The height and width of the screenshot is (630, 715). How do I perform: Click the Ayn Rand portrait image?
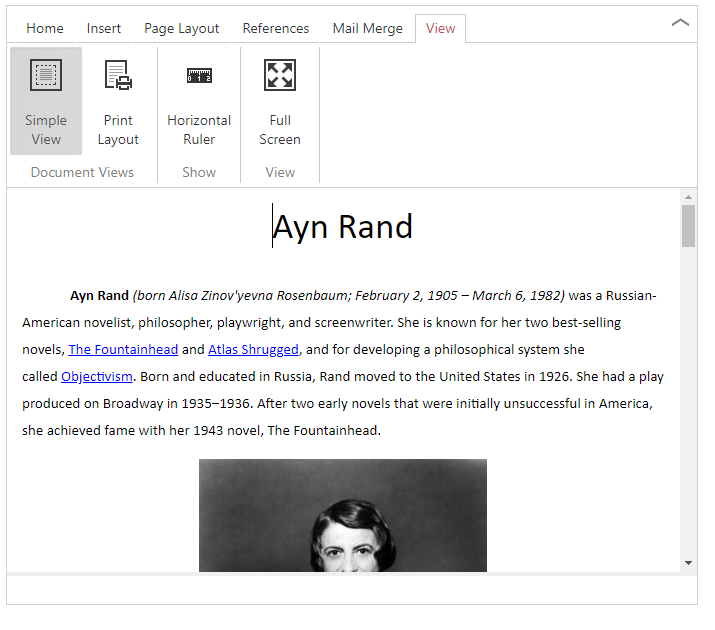[x=343, y=515]
